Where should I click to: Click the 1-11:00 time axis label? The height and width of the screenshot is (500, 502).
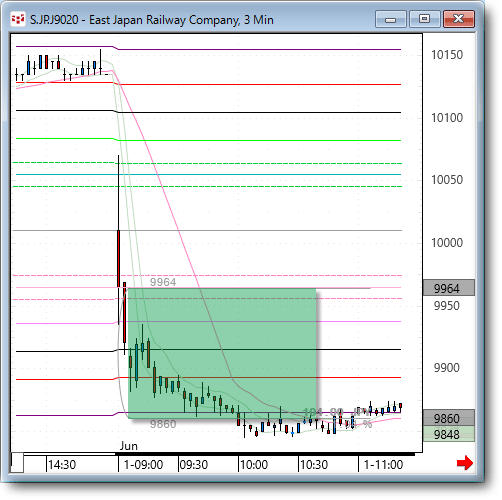coord(383,464)
